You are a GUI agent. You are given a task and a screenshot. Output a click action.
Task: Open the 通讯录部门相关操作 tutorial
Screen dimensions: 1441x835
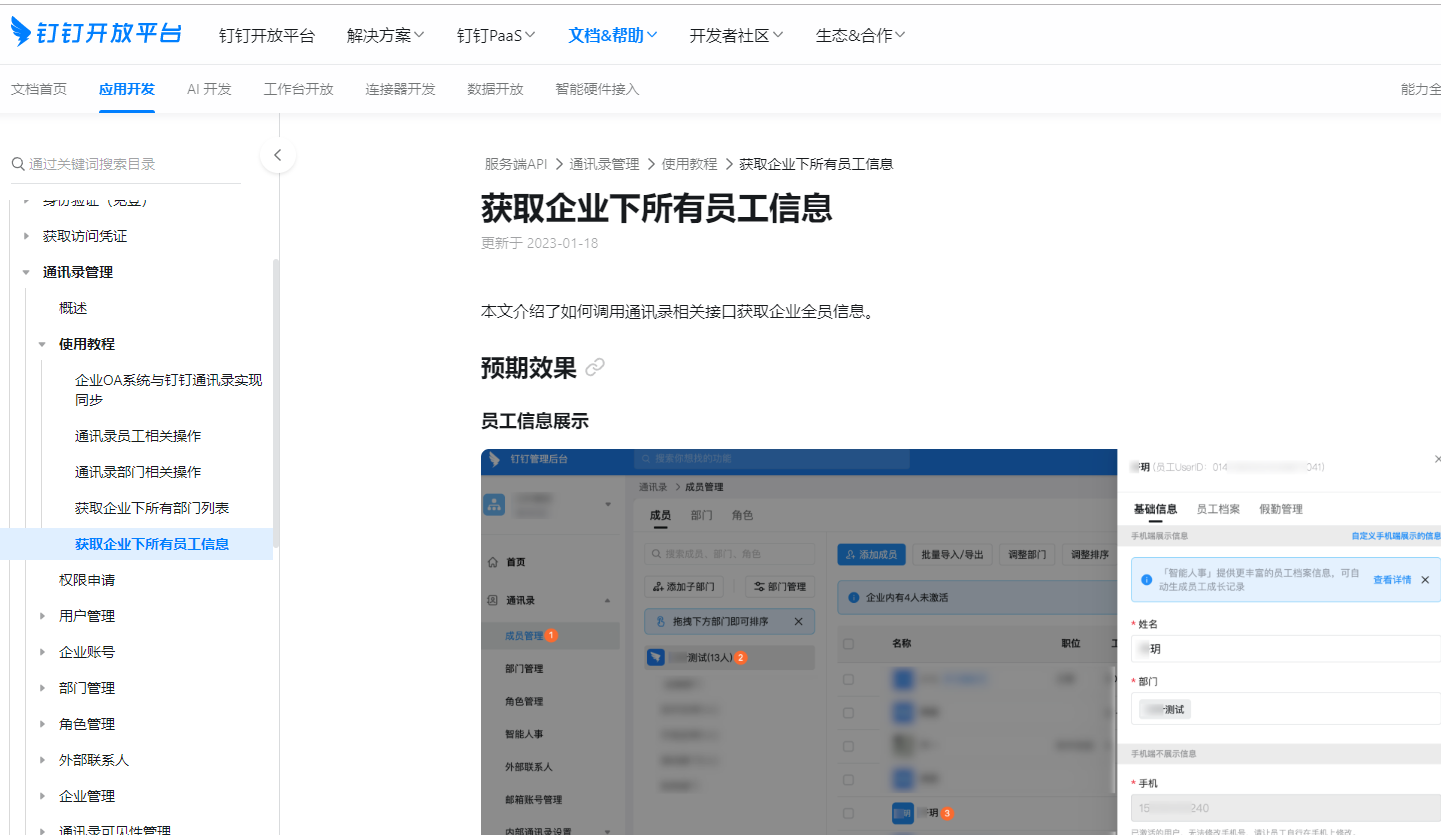click(138, 472)
